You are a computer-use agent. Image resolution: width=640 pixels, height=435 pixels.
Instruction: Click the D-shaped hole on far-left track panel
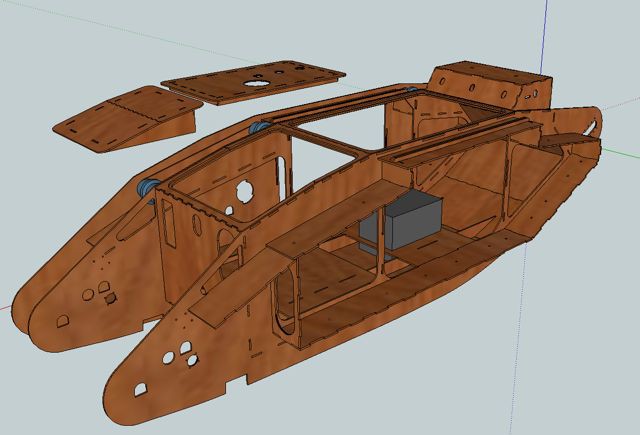pos(62,319)
